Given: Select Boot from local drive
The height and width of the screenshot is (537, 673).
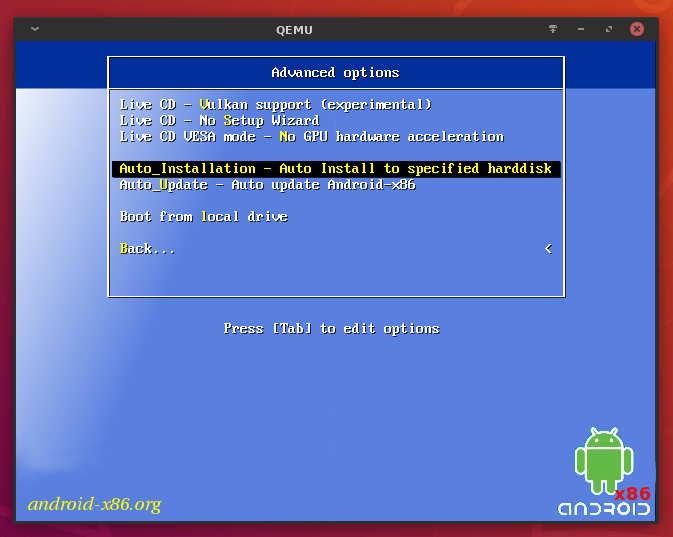Looking at the screenshot, I should pos(203,217).
